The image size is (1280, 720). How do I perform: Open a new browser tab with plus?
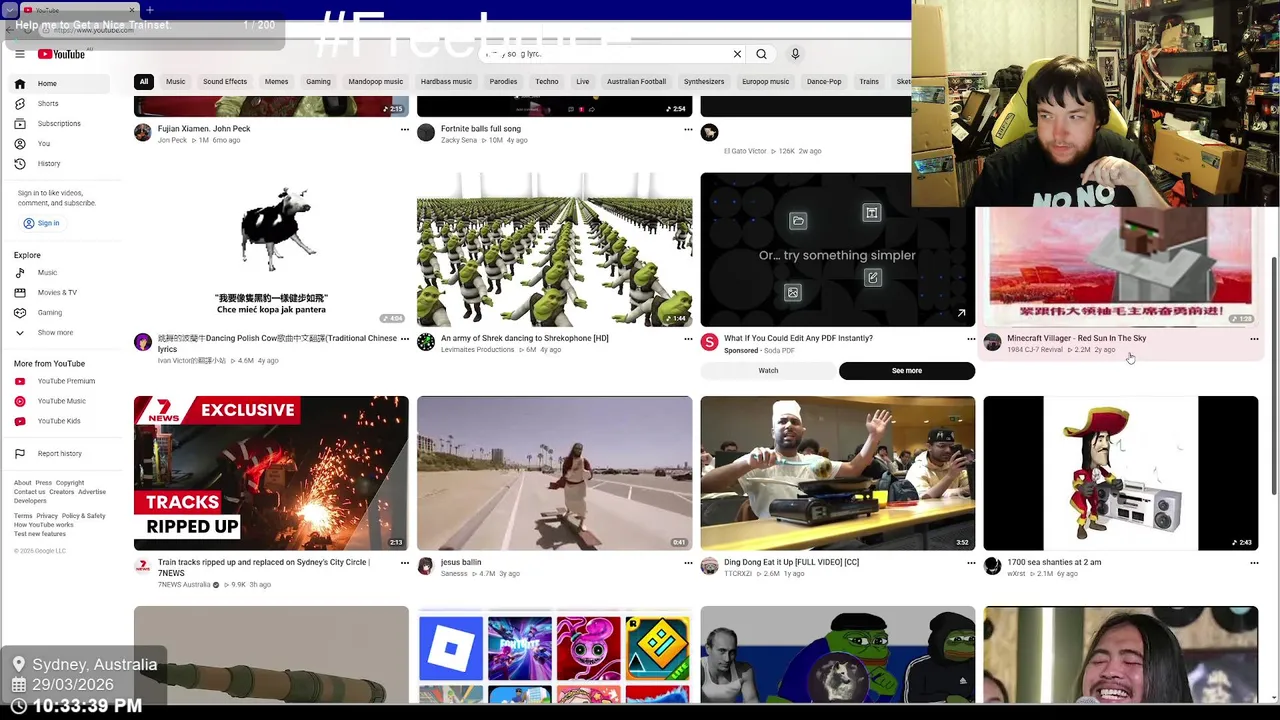[150, 10]
